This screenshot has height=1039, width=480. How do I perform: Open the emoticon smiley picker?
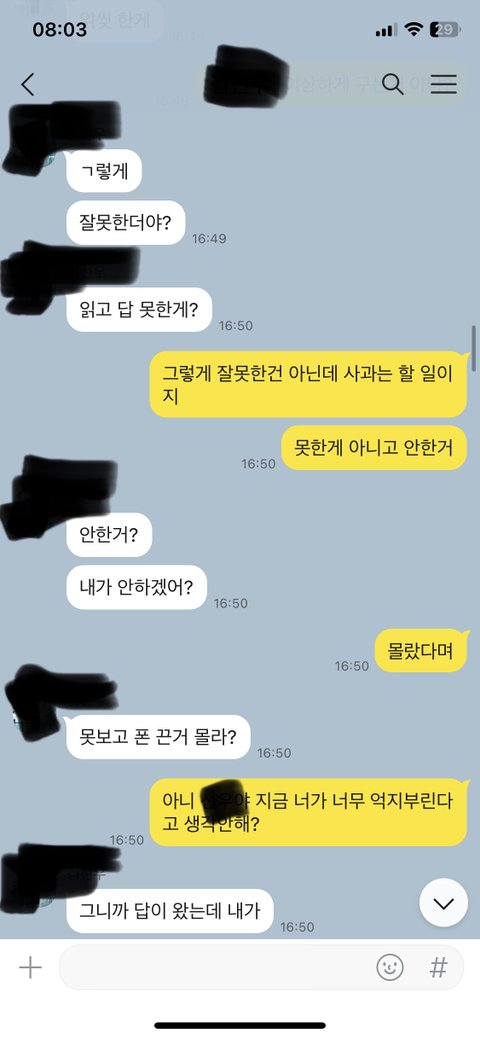tap(390, 968)
